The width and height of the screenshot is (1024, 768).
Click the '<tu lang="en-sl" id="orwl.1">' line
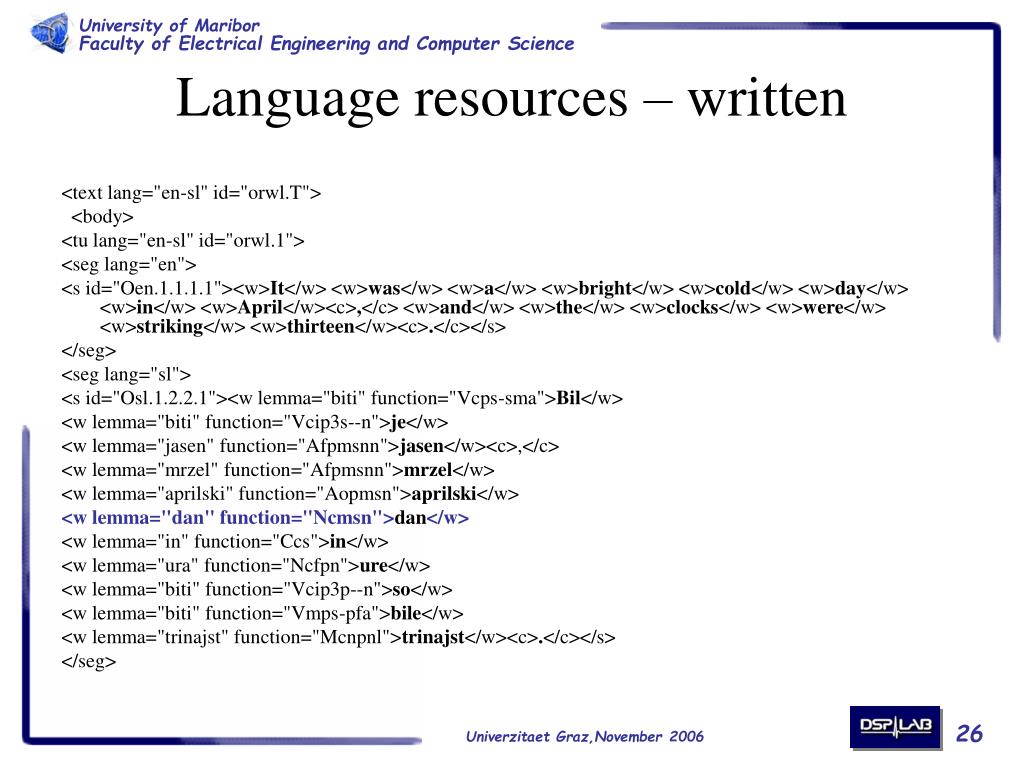[183, 241]
